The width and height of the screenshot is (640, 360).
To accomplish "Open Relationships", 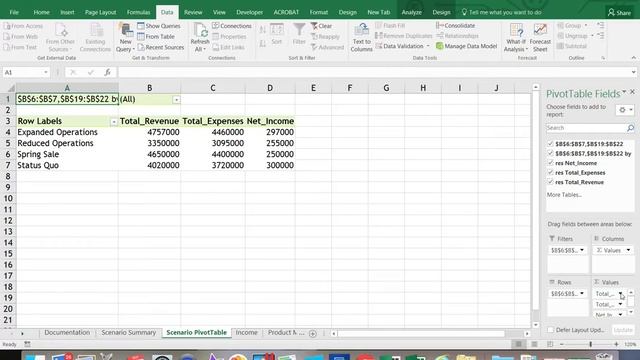I will (457, 36).
